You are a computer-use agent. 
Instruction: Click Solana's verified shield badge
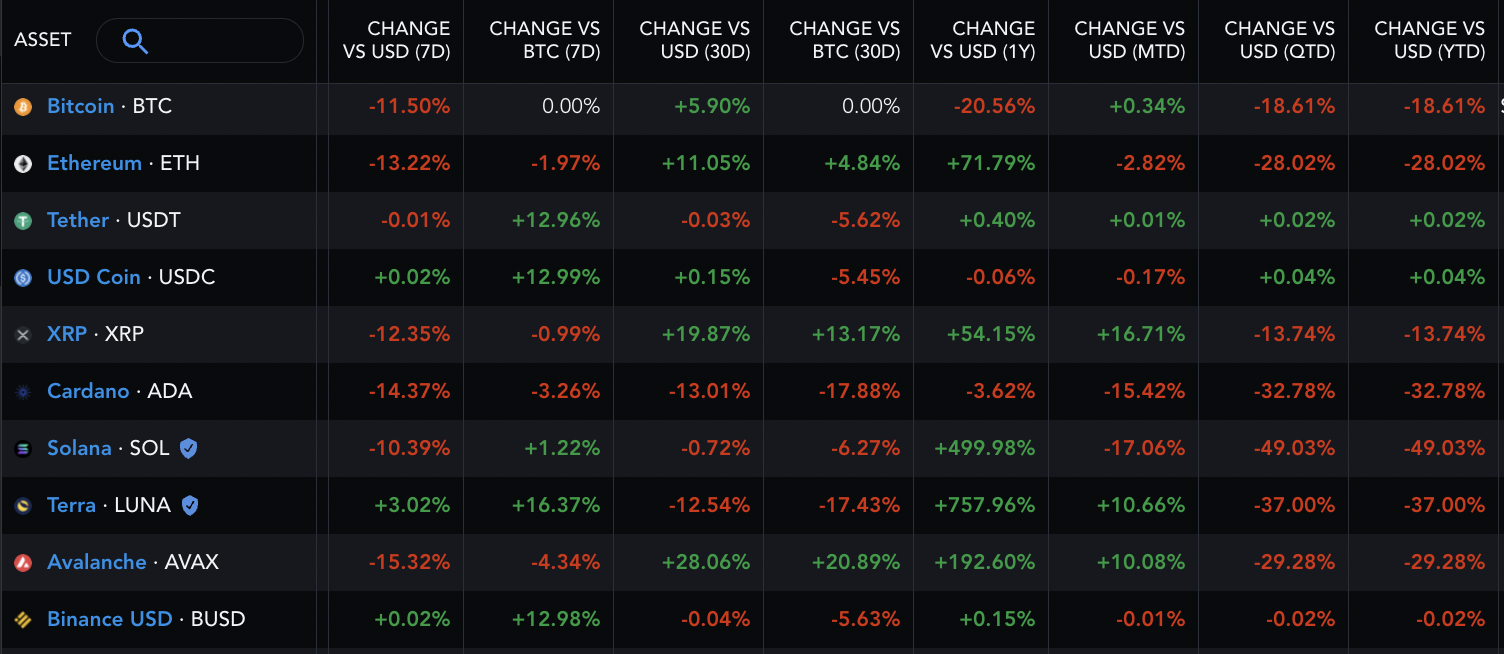click(x=188, y=449)
